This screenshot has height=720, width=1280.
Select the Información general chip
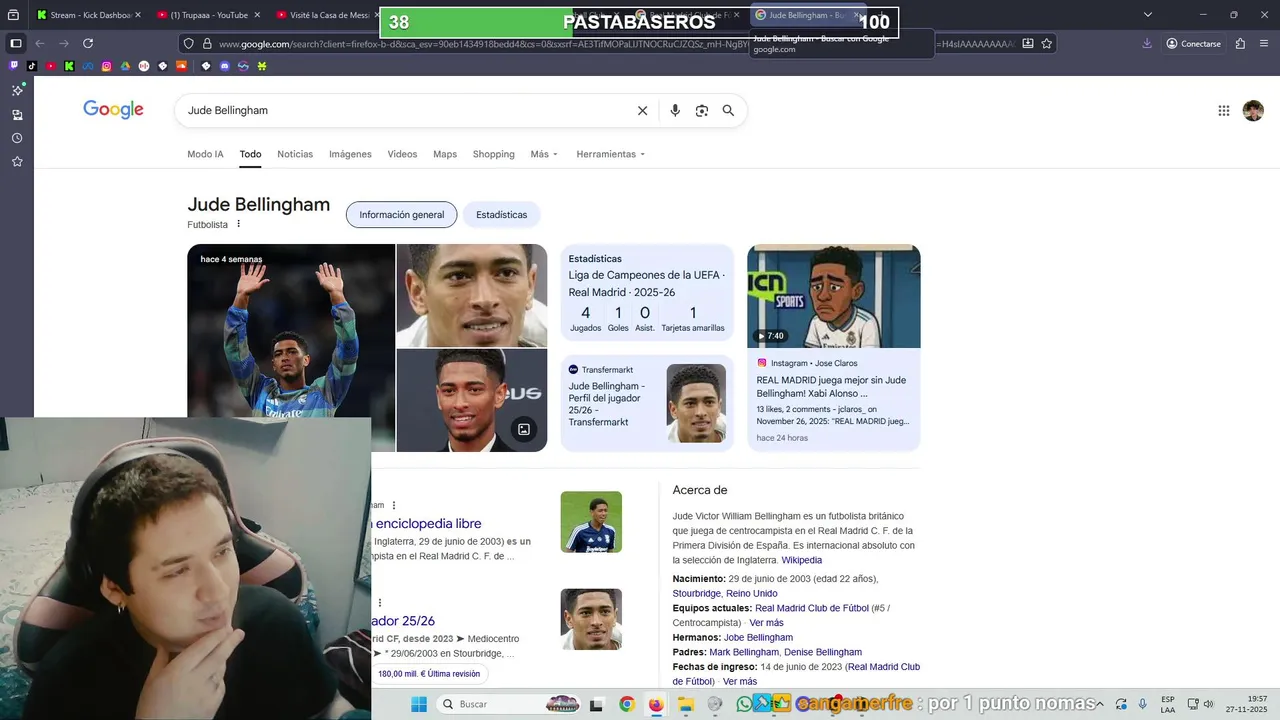coord(401,215)
